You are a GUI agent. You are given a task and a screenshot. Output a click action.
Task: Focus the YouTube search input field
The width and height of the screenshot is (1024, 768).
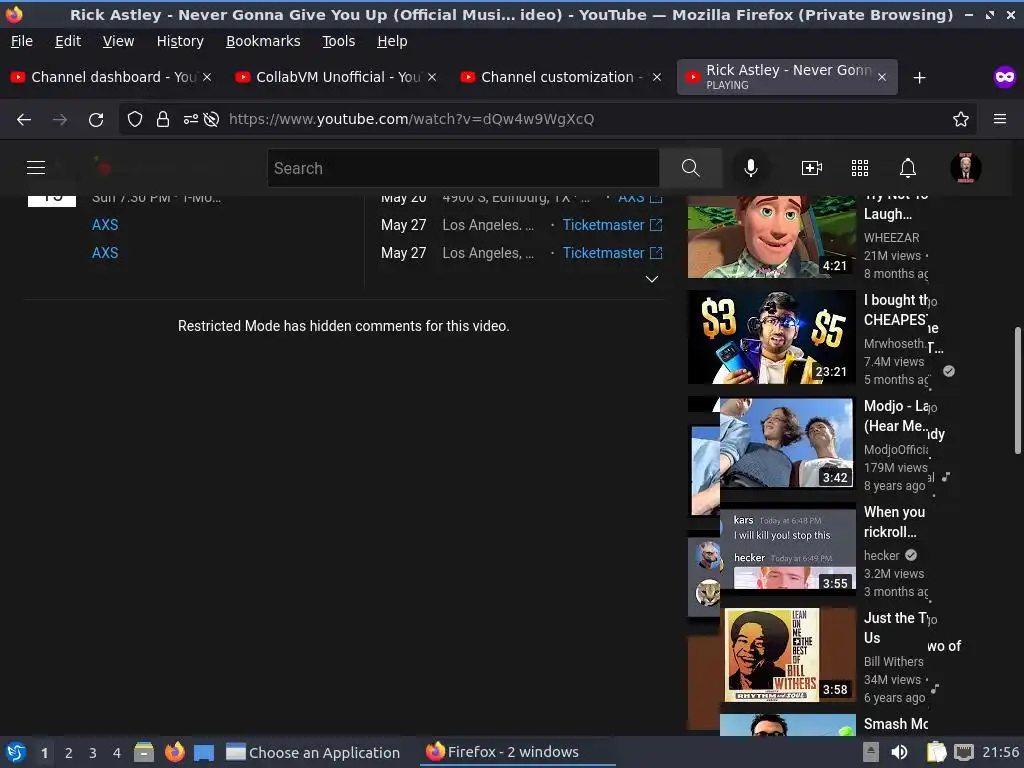[463, 168]
